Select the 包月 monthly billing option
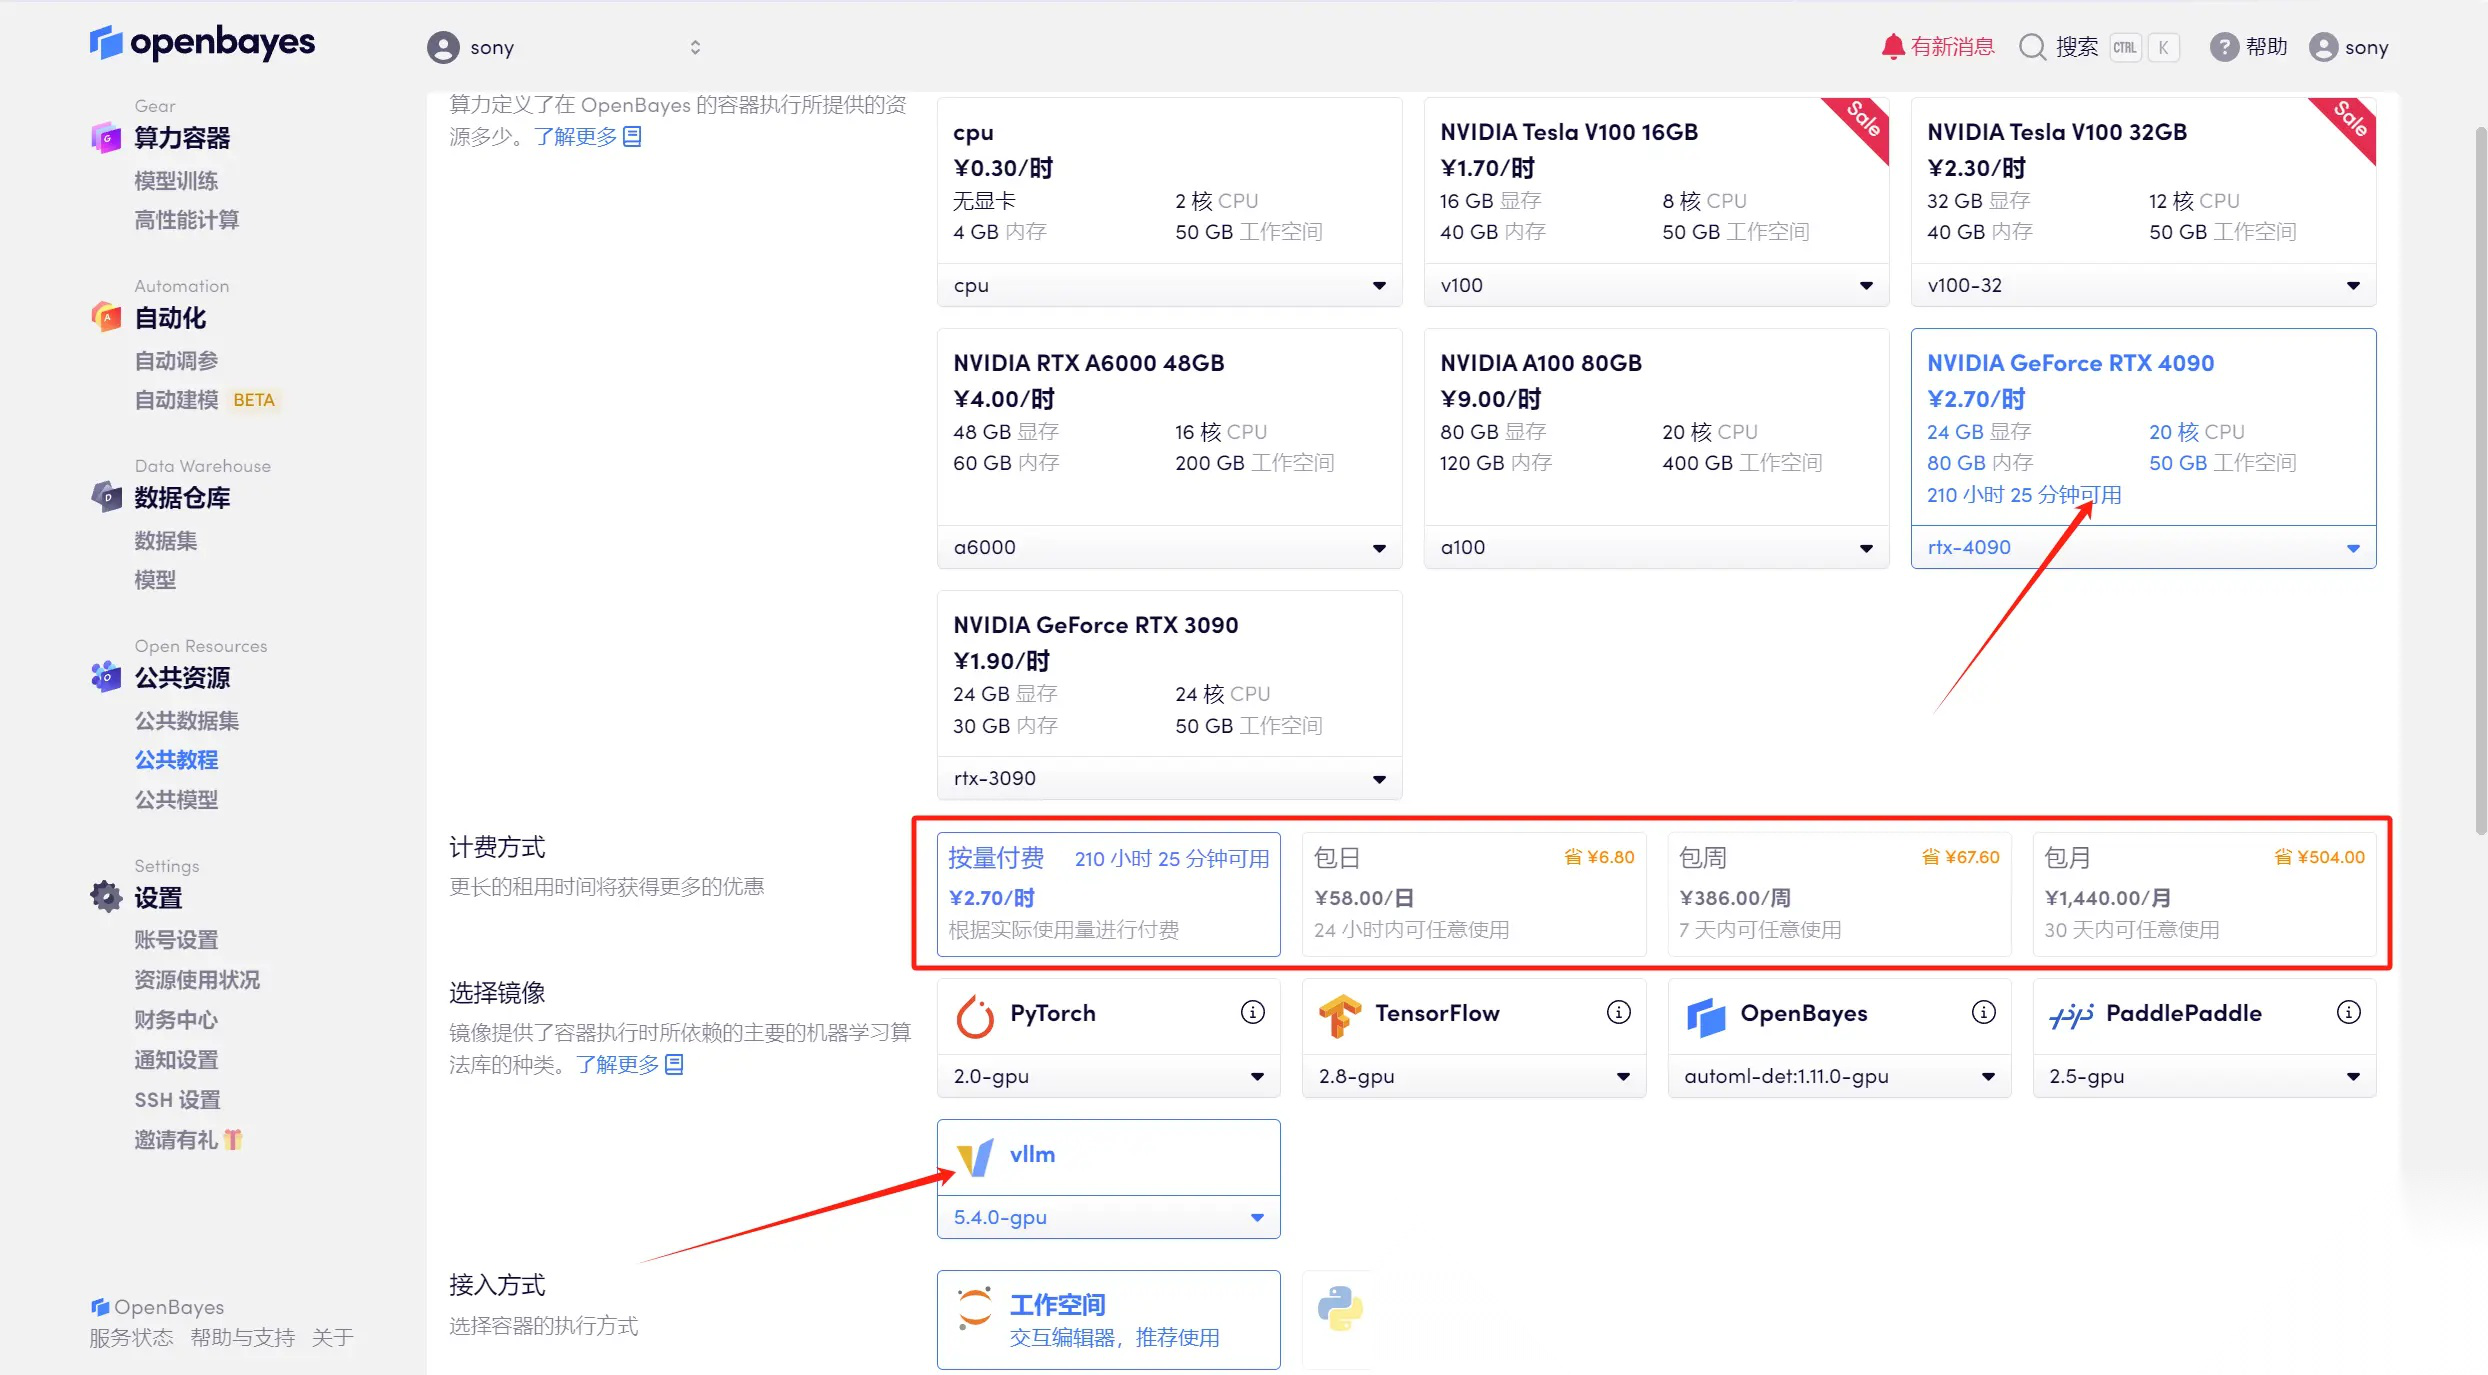2488x1375 pixels. [2204, 894]
